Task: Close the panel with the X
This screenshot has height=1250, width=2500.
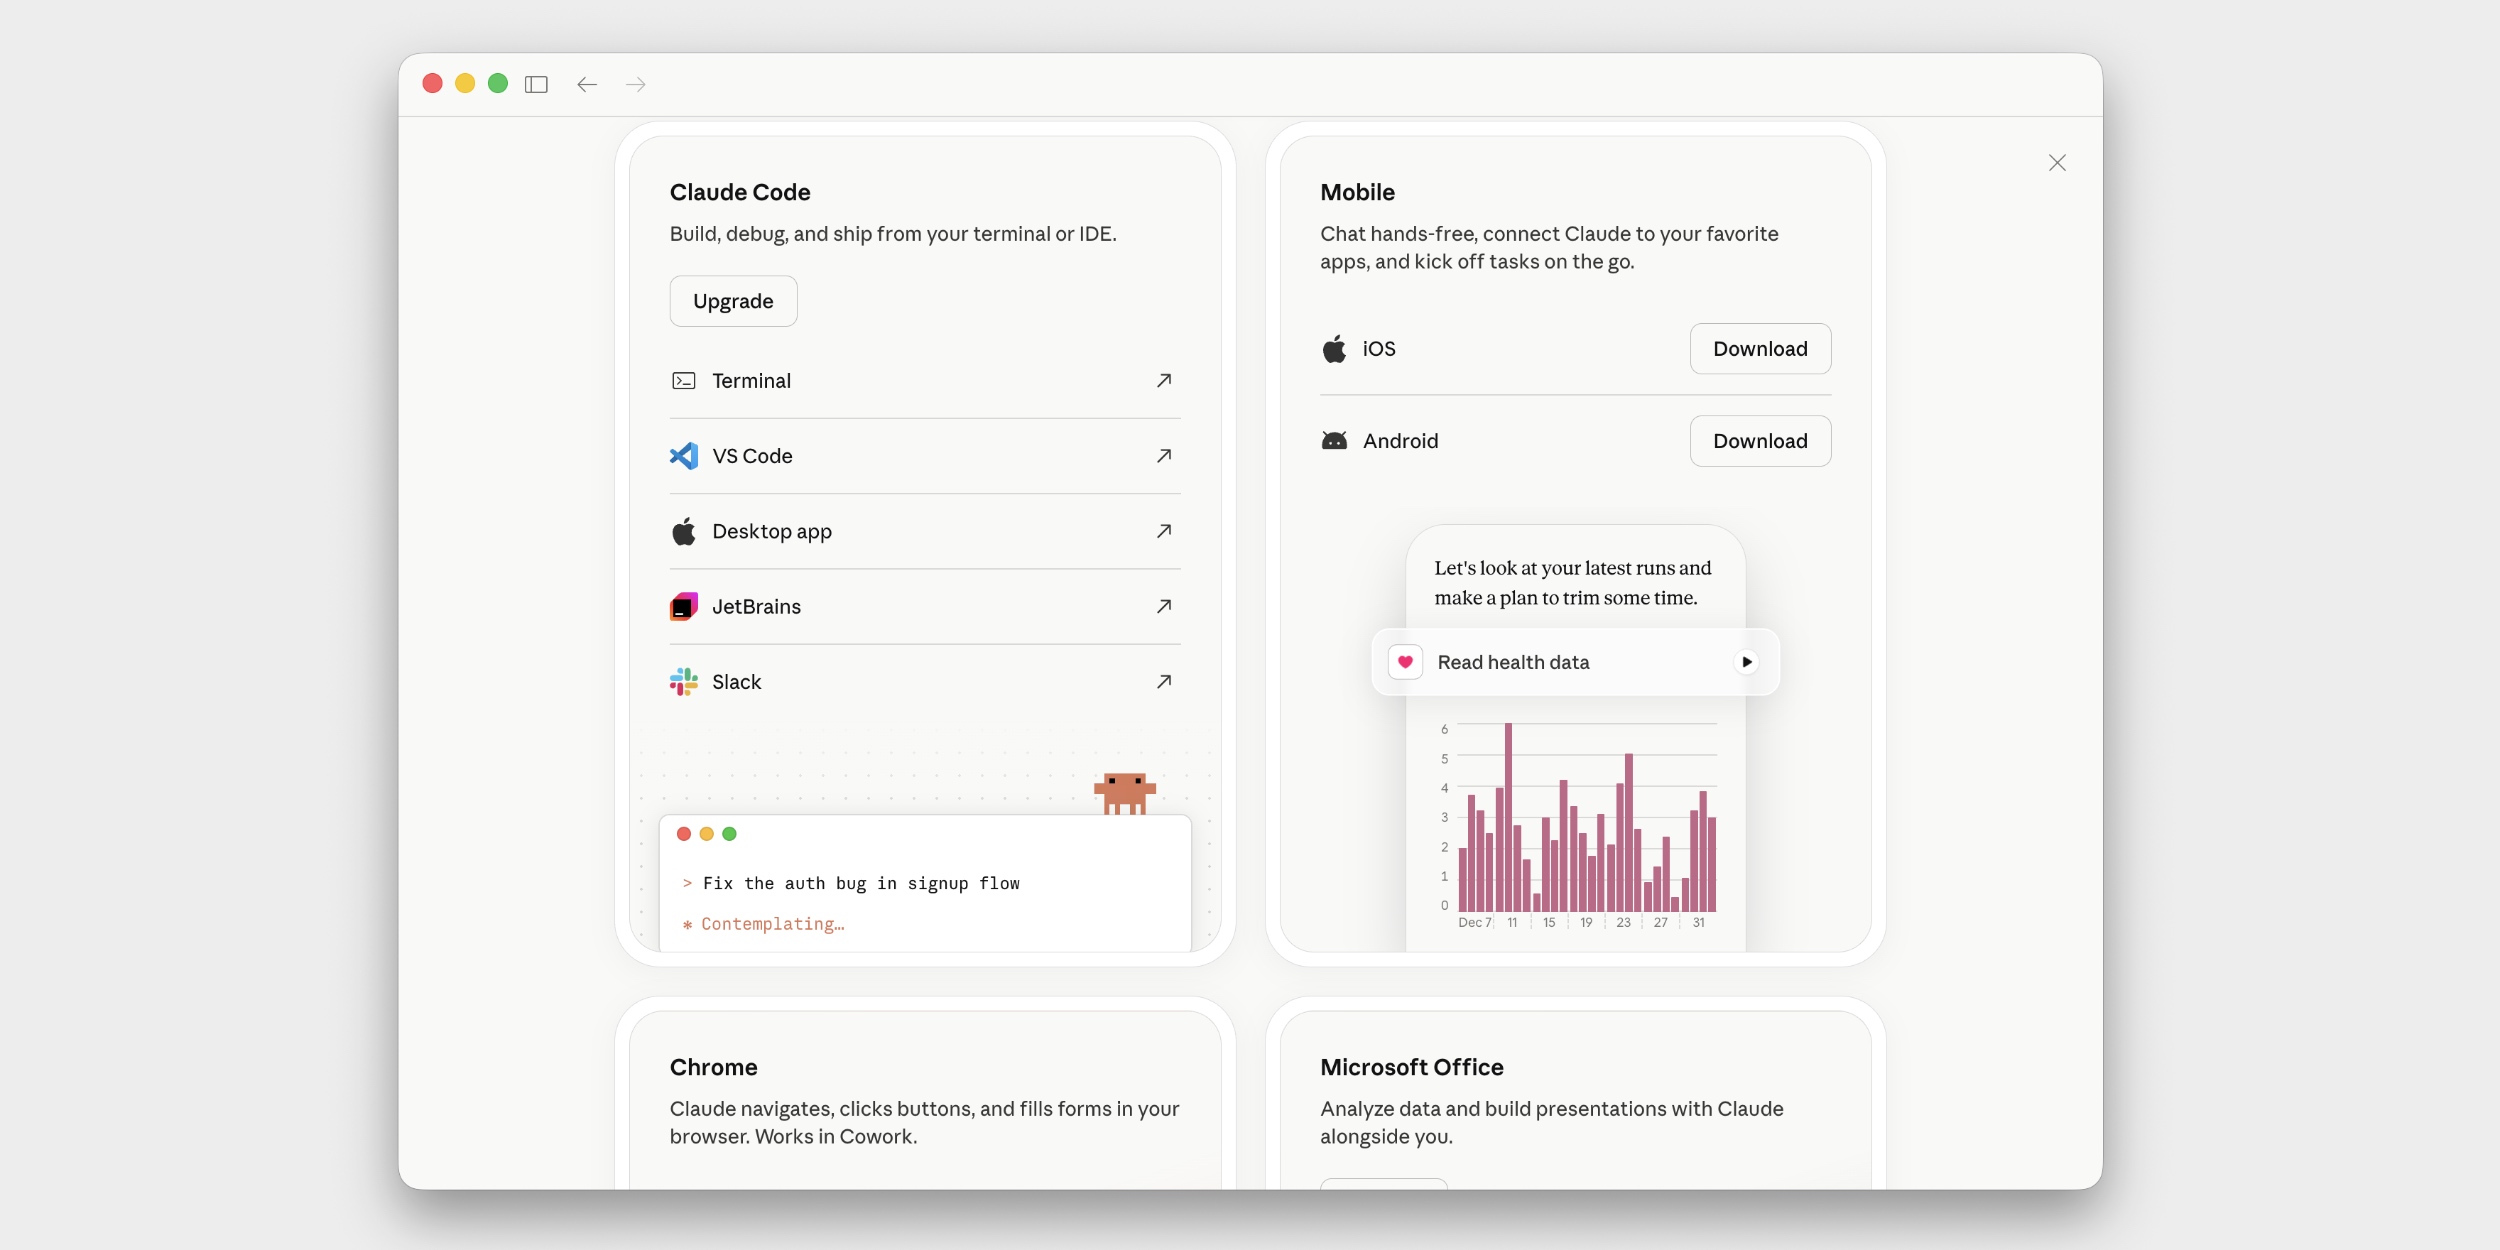Action: [x=2057, y=163]
